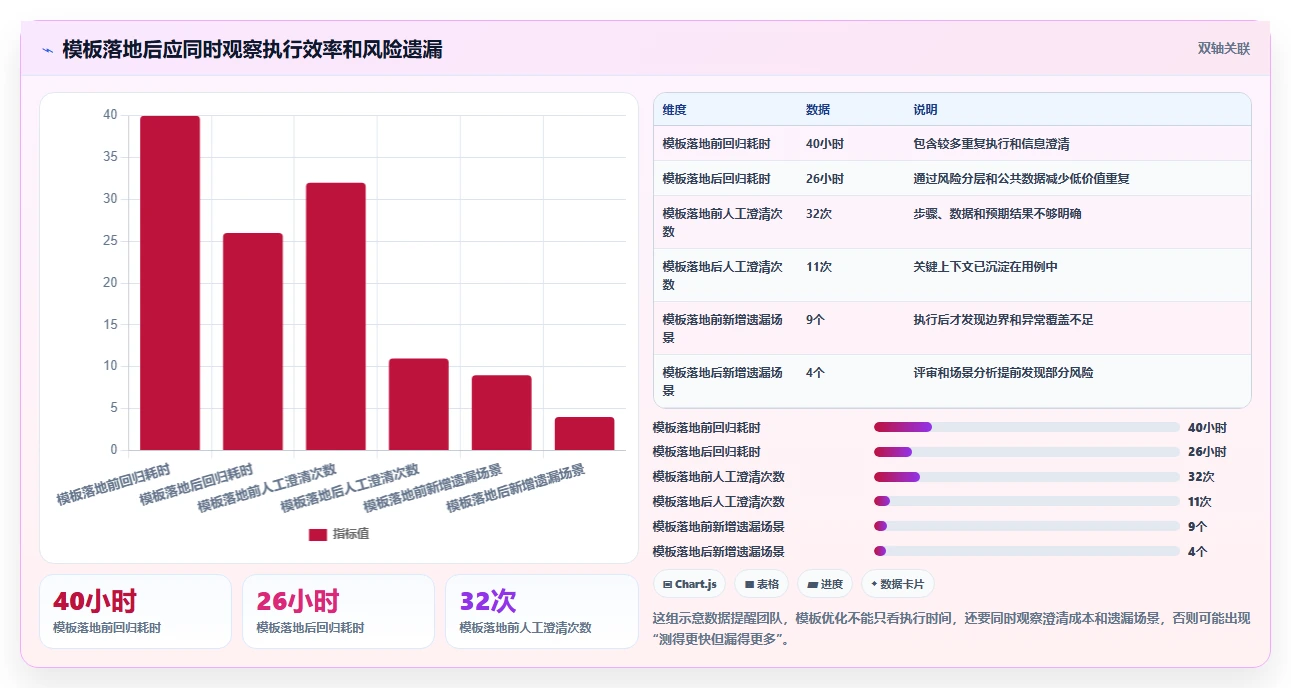The image size is (1291, 688).
Task: Open the 26小时 模板落地后回归耗时 stat card
Action: 338,611
